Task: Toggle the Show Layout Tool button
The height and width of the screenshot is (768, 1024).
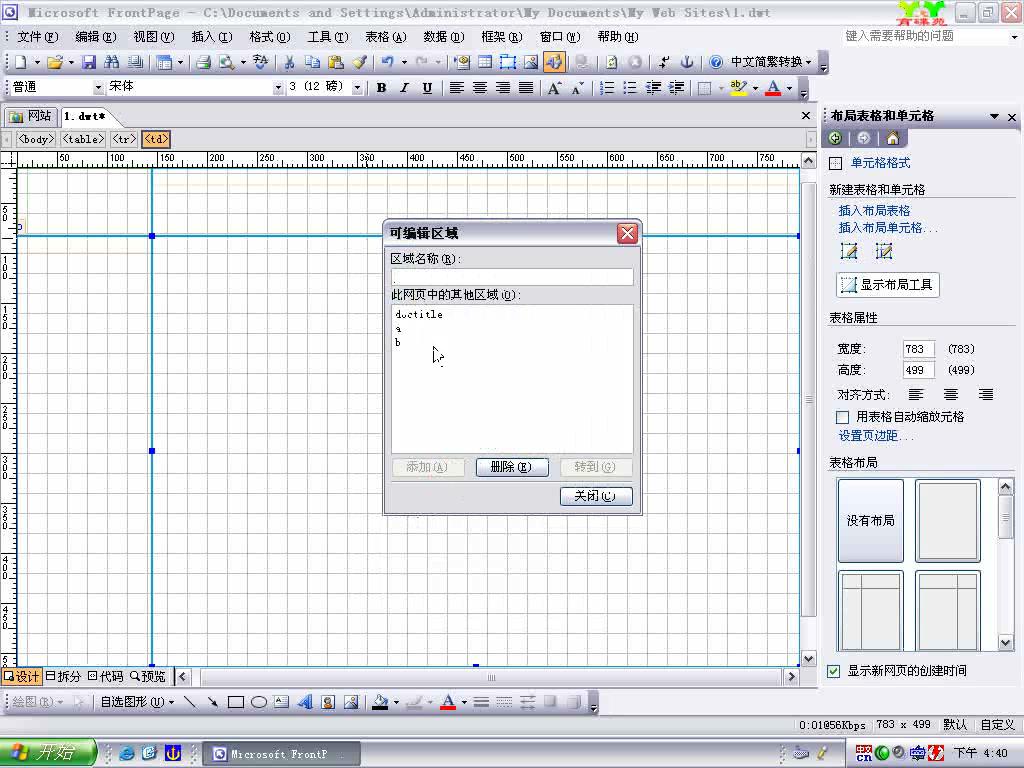Action: pos(888,285)
